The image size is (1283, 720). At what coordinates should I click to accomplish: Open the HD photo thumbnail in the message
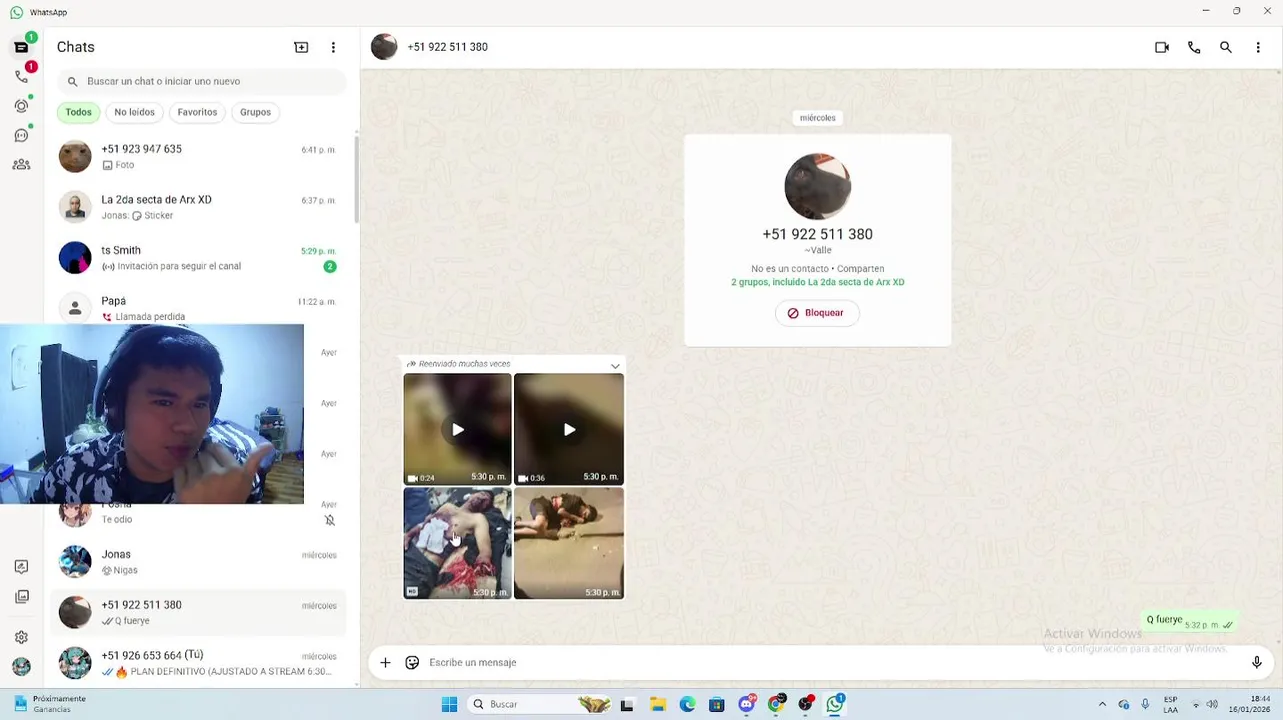coord(457,543)
